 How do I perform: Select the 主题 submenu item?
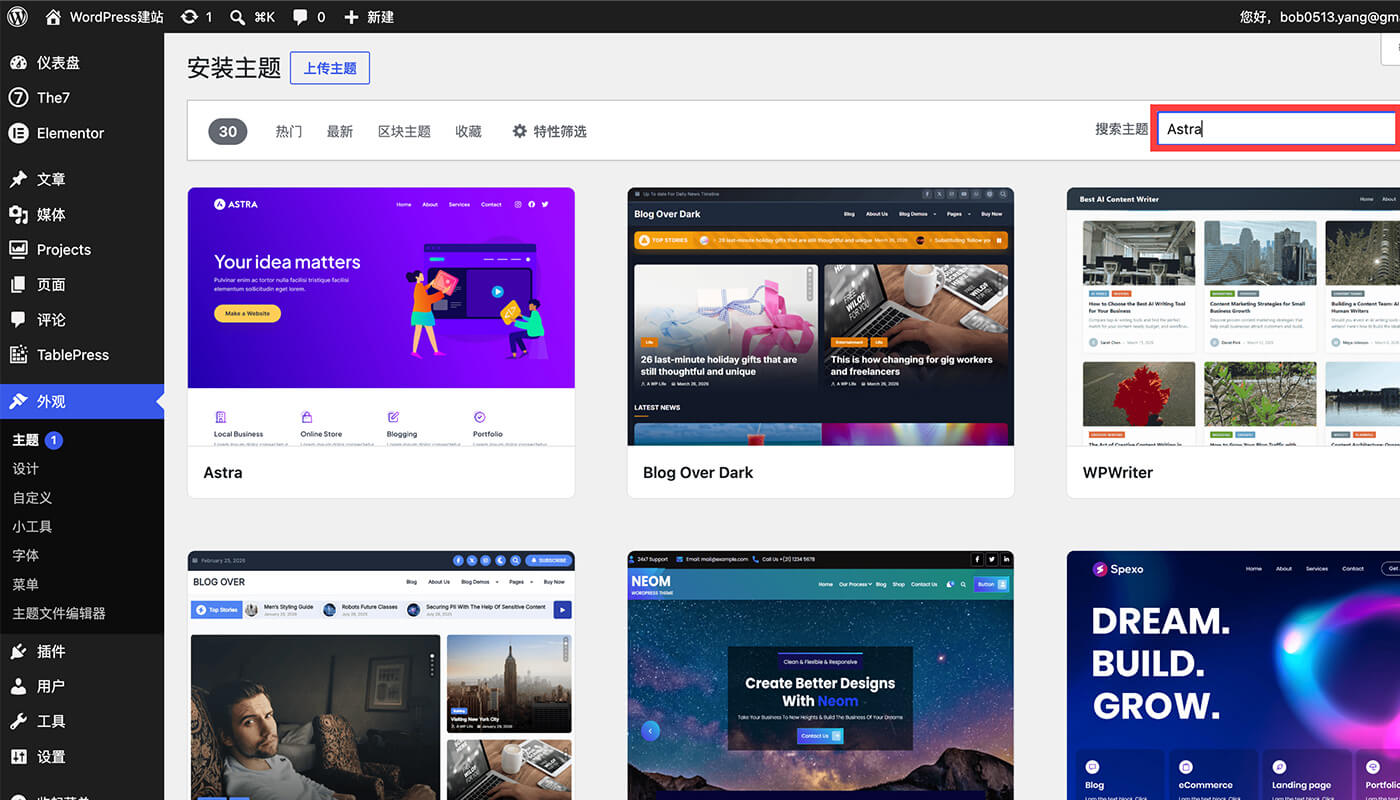[x=26, y=440]
